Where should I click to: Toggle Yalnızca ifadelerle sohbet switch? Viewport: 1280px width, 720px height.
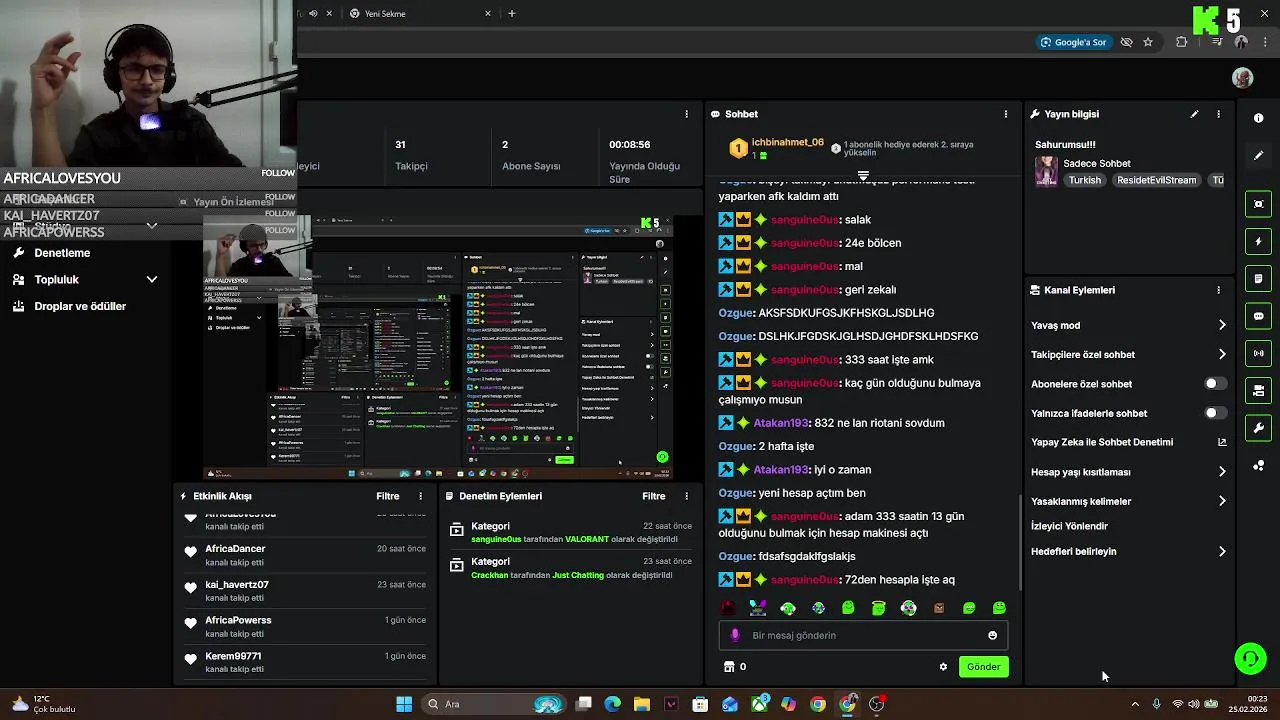click(1215, 413)
